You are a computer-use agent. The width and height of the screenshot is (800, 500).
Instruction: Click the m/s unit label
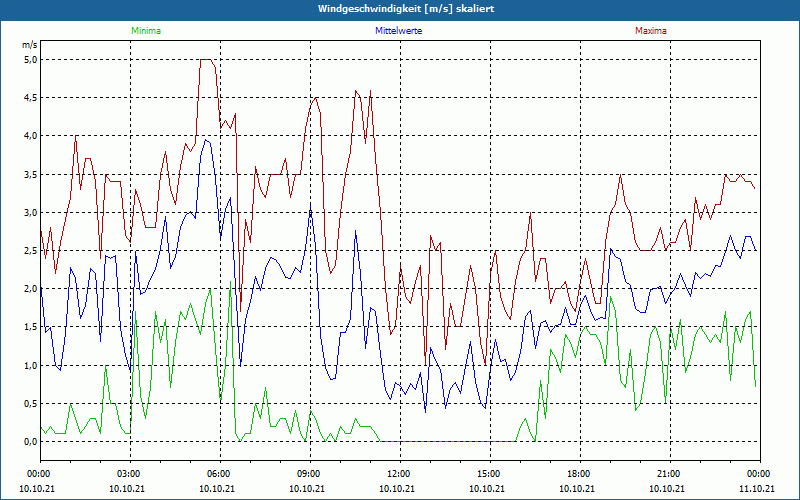[x=30, y=45]
